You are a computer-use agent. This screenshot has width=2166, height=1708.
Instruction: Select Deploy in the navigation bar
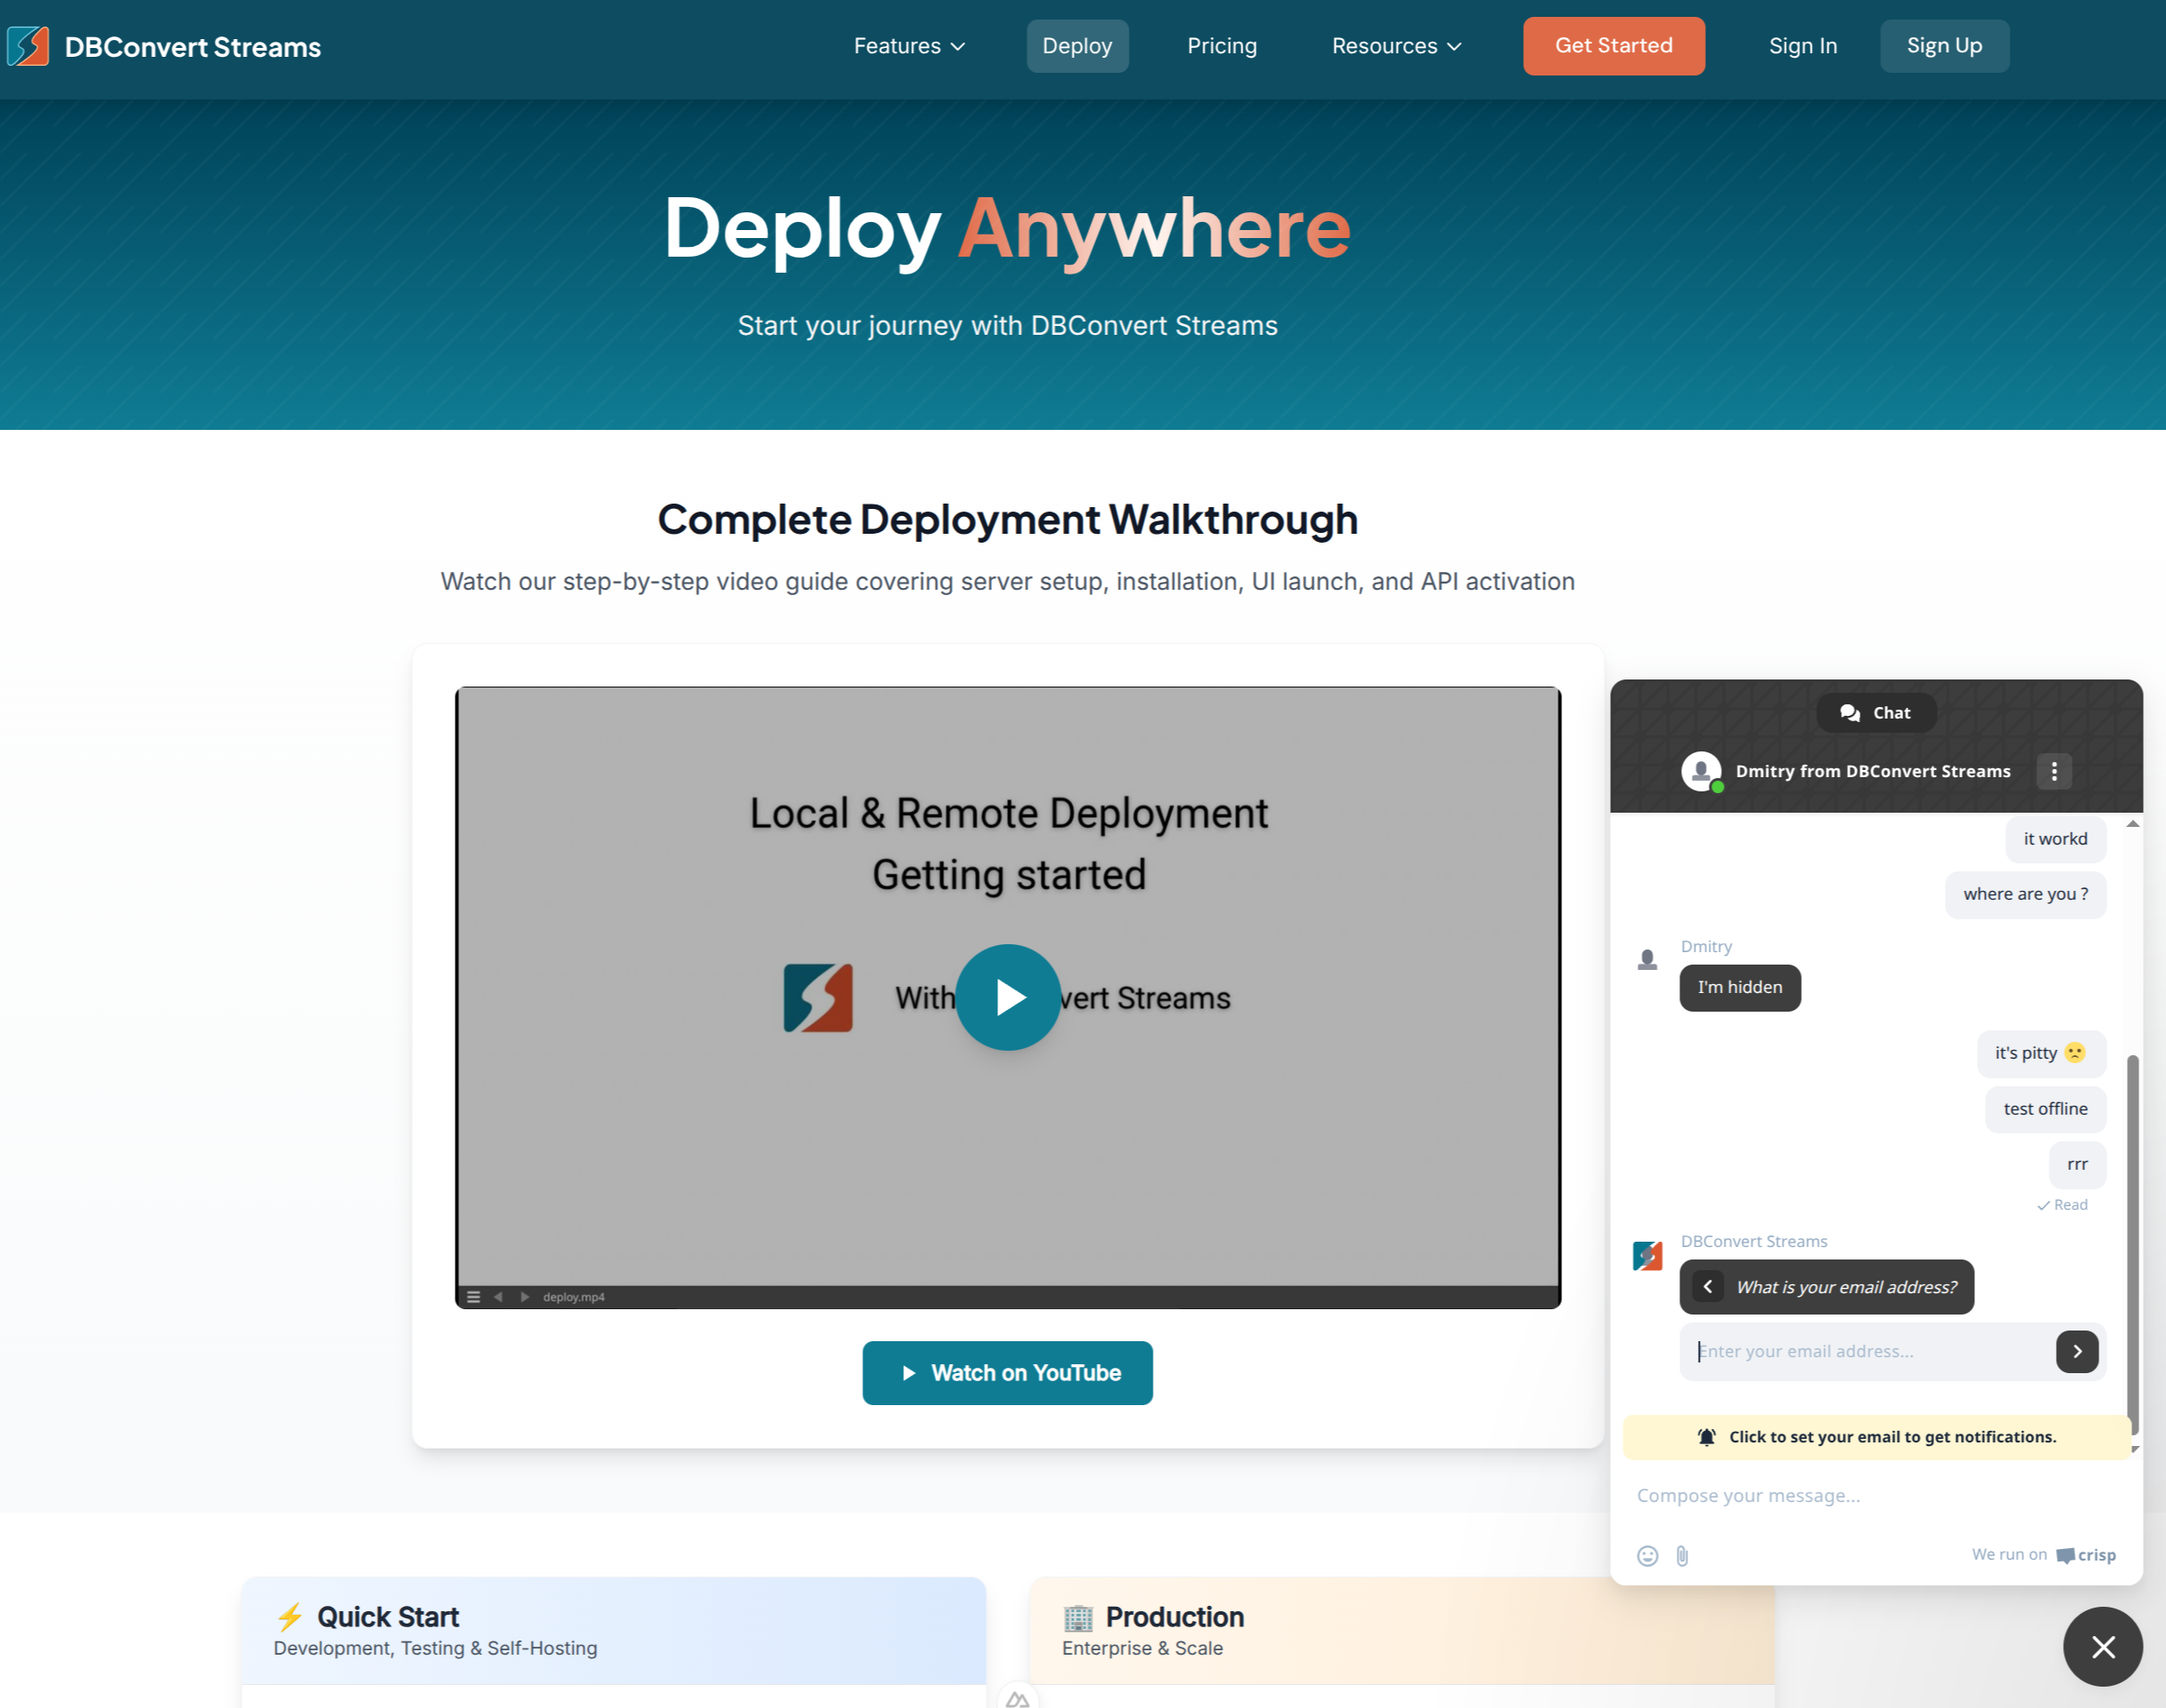1077,46
